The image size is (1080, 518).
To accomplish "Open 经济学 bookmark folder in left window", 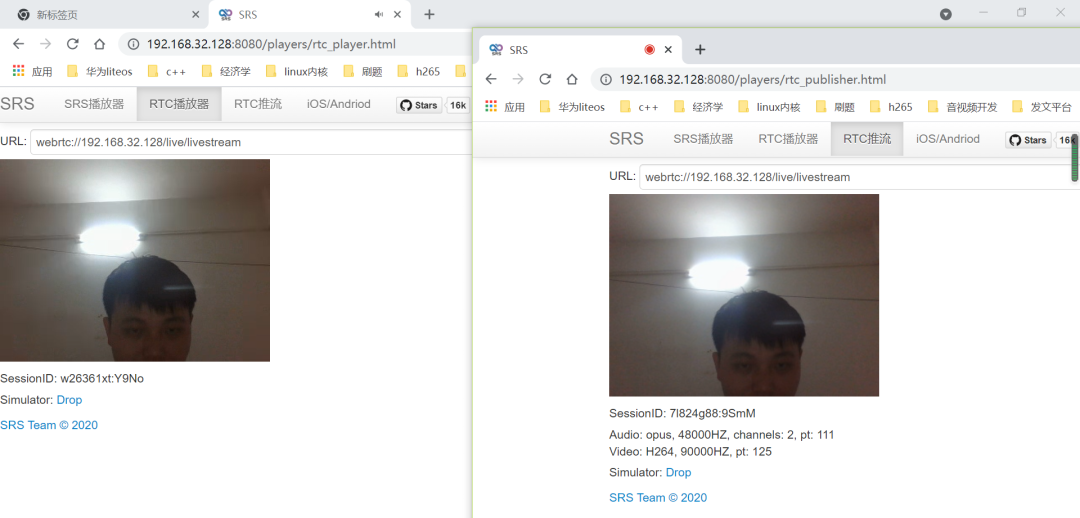I will point(227,71).
